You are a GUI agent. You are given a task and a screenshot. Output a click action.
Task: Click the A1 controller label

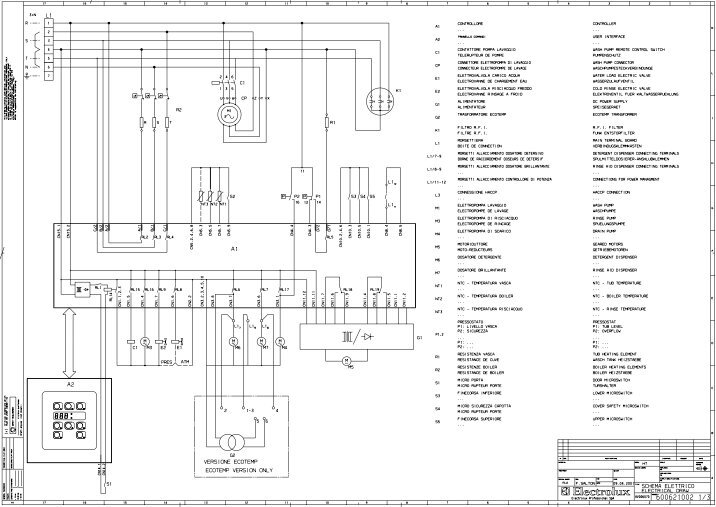pos(234,245)
